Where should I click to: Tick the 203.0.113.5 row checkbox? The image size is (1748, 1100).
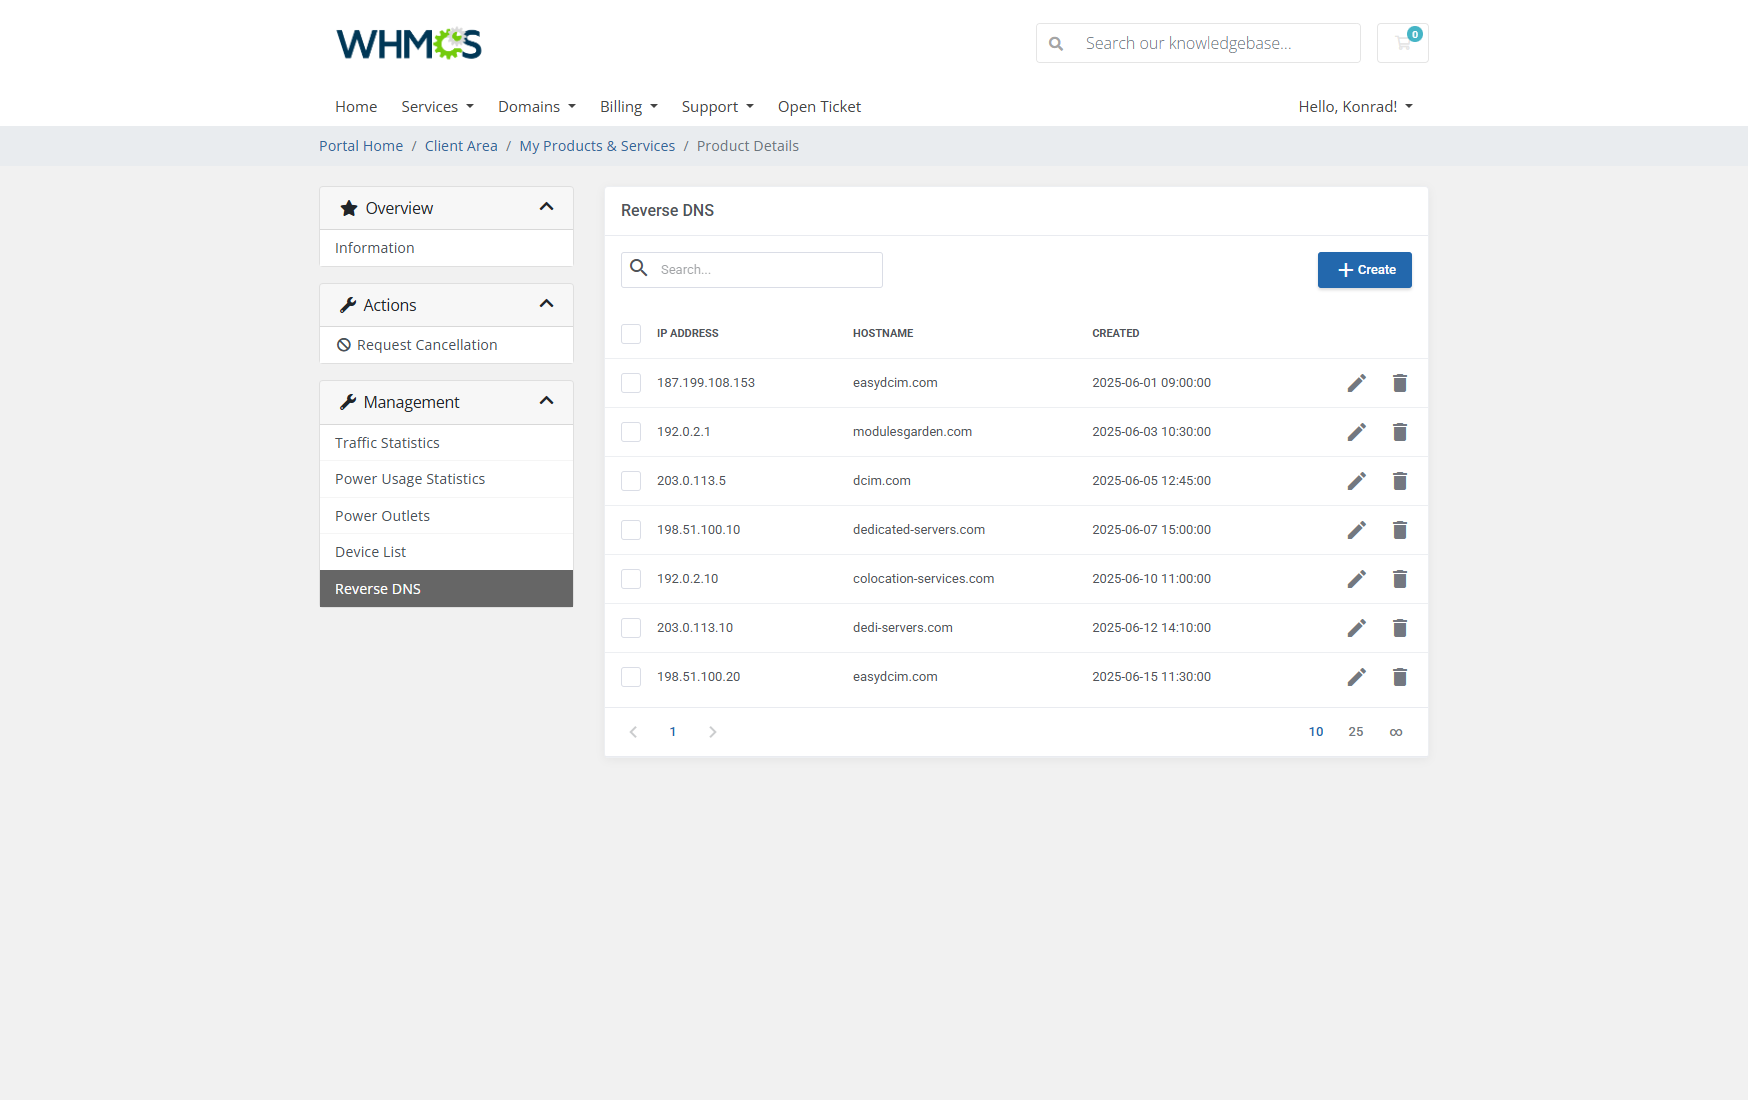(x=631, y=481)
